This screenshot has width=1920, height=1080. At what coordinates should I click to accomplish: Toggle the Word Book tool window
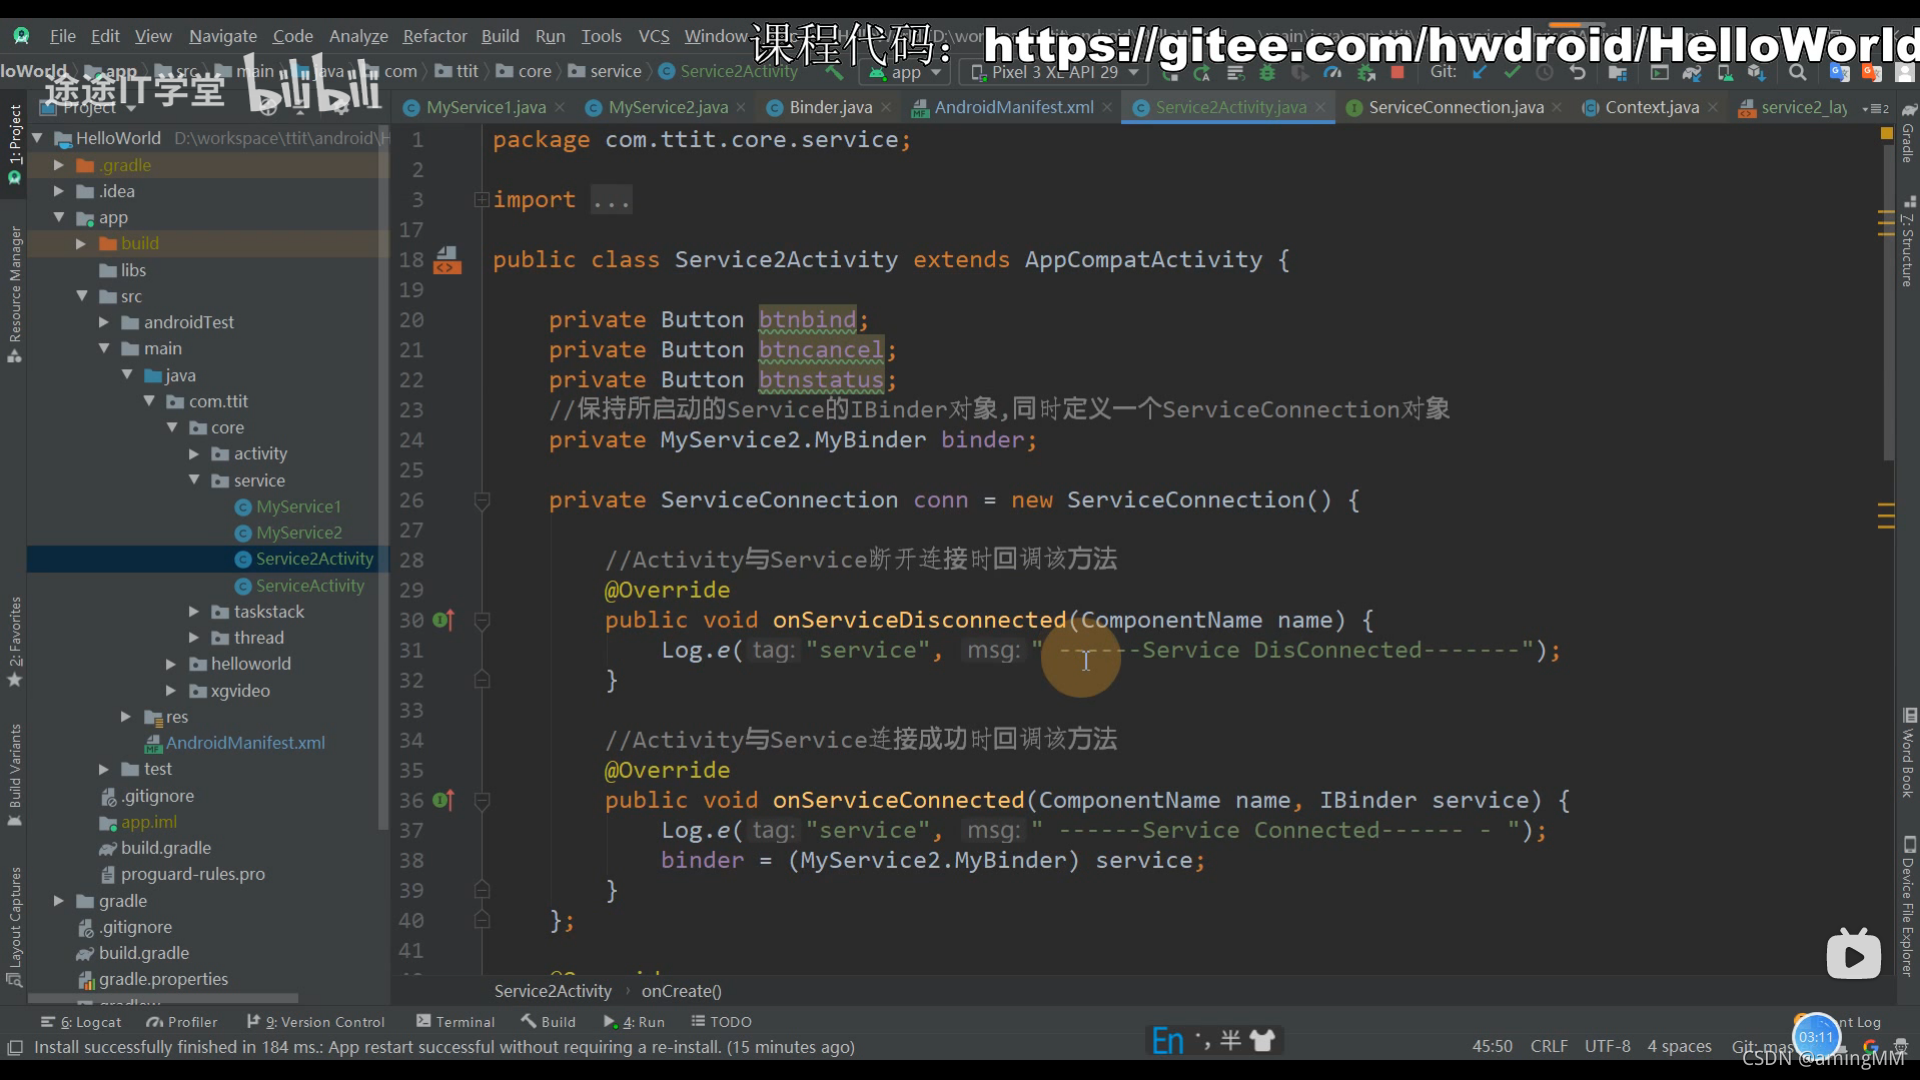click(1907, 753)
